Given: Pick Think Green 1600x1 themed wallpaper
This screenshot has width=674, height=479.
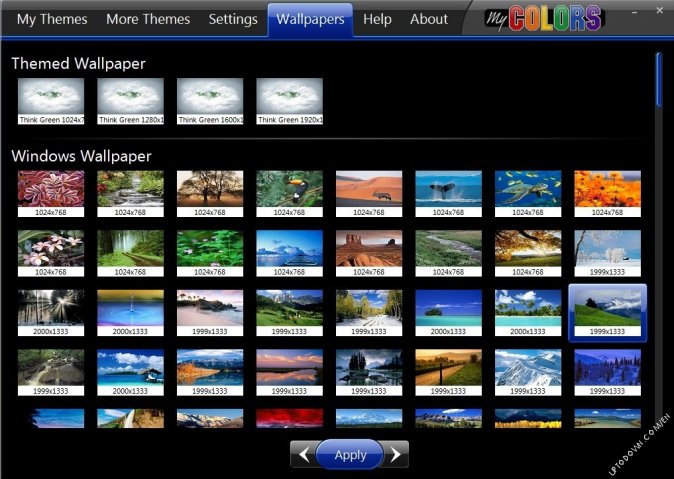Looking at the screenshot, I should (x=210, y=100).
